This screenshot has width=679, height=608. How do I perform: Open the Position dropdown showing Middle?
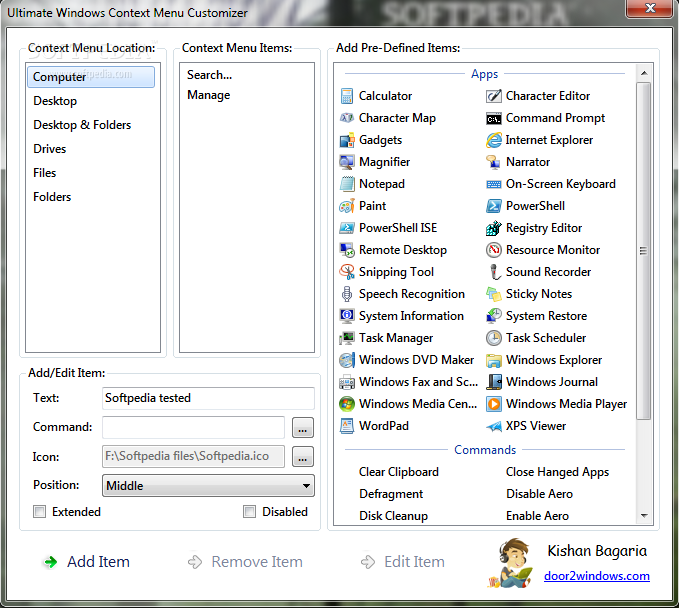click(208, 485)
